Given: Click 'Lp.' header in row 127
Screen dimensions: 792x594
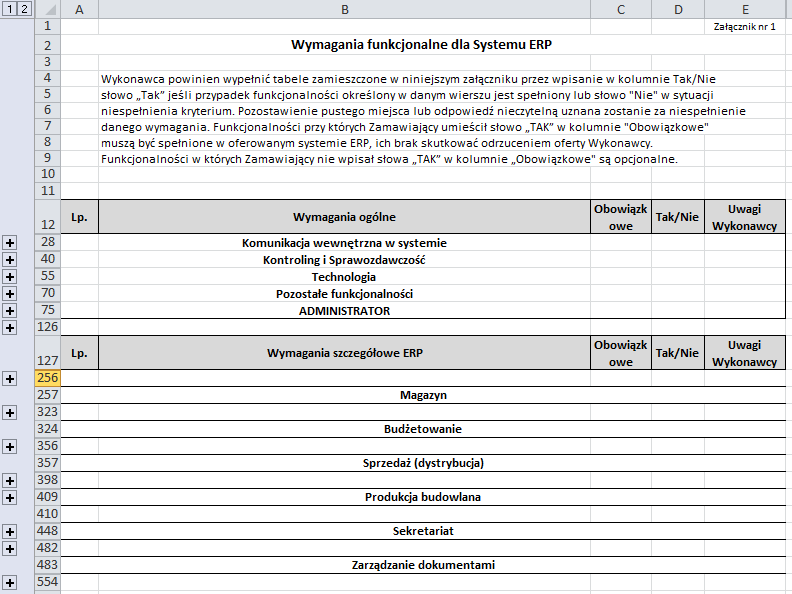Looking at the screenshot, I should point(79,353).
